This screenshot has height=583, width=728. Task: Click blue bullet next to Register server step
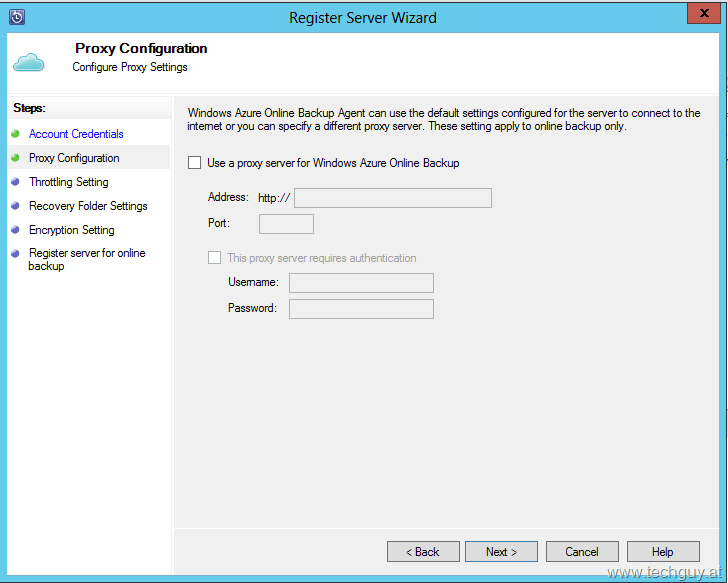point(15,253)
